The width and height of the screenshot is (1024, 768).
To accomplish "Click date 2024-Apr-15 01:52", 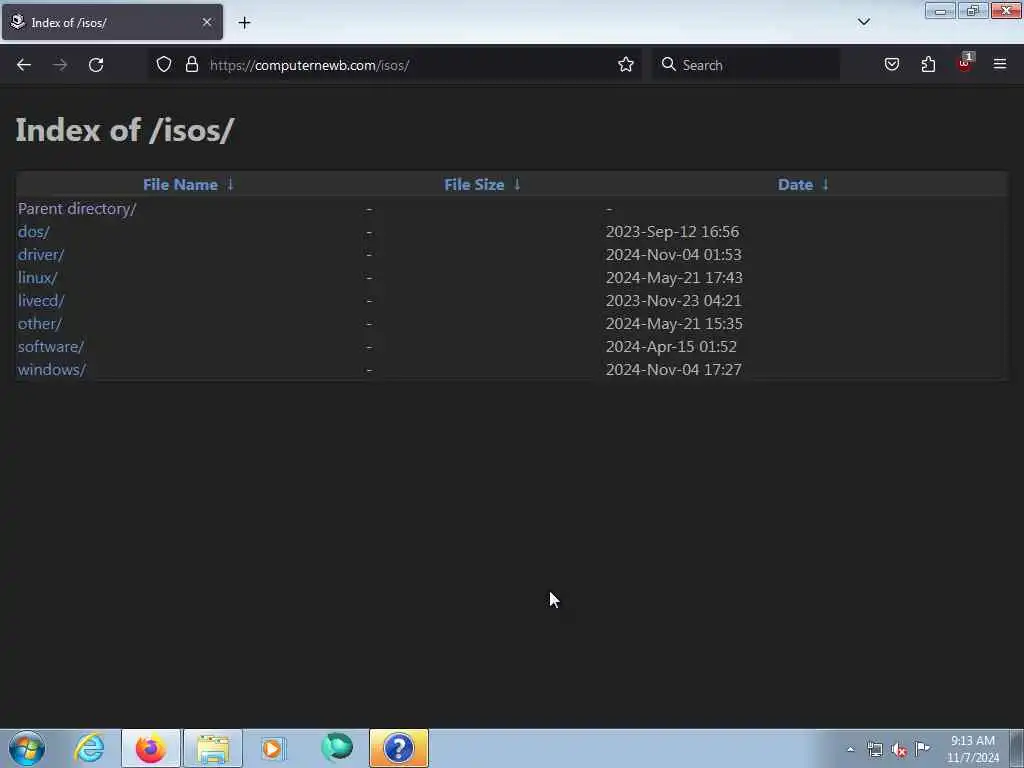I will 671,346.
